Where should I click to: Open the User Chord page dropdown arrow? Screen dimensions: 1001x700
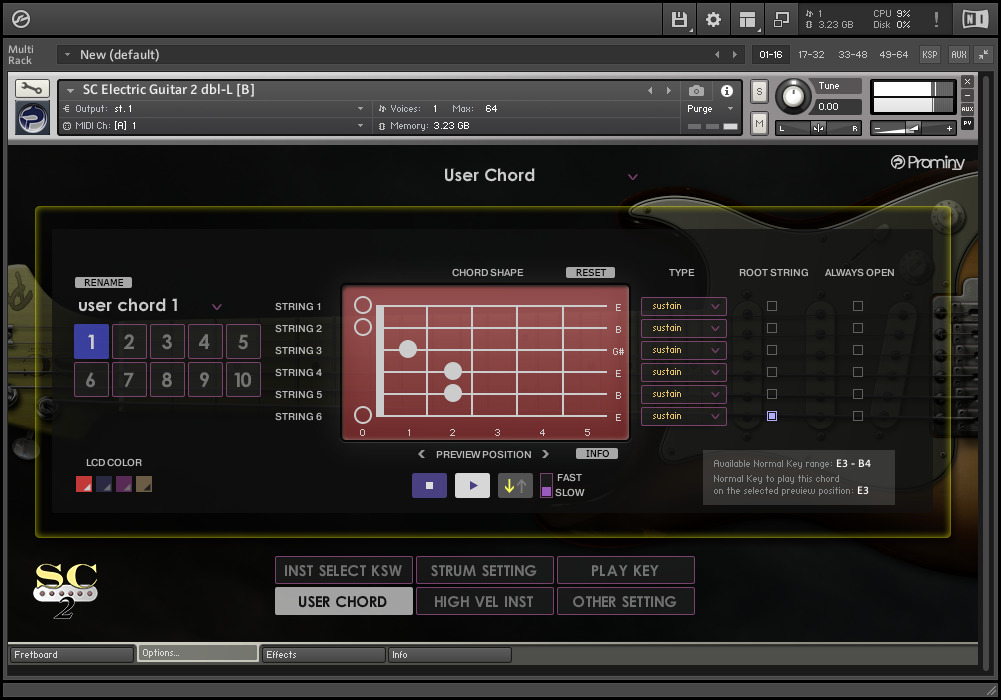click(633, 177)
